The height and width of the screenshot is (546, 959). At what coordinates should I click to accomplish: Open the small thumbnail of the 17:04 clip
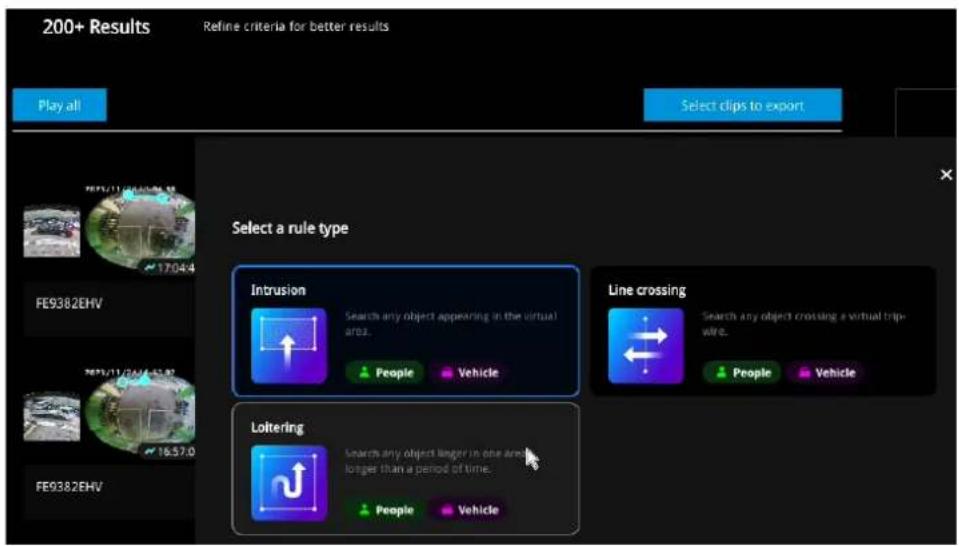coord(52,231)
